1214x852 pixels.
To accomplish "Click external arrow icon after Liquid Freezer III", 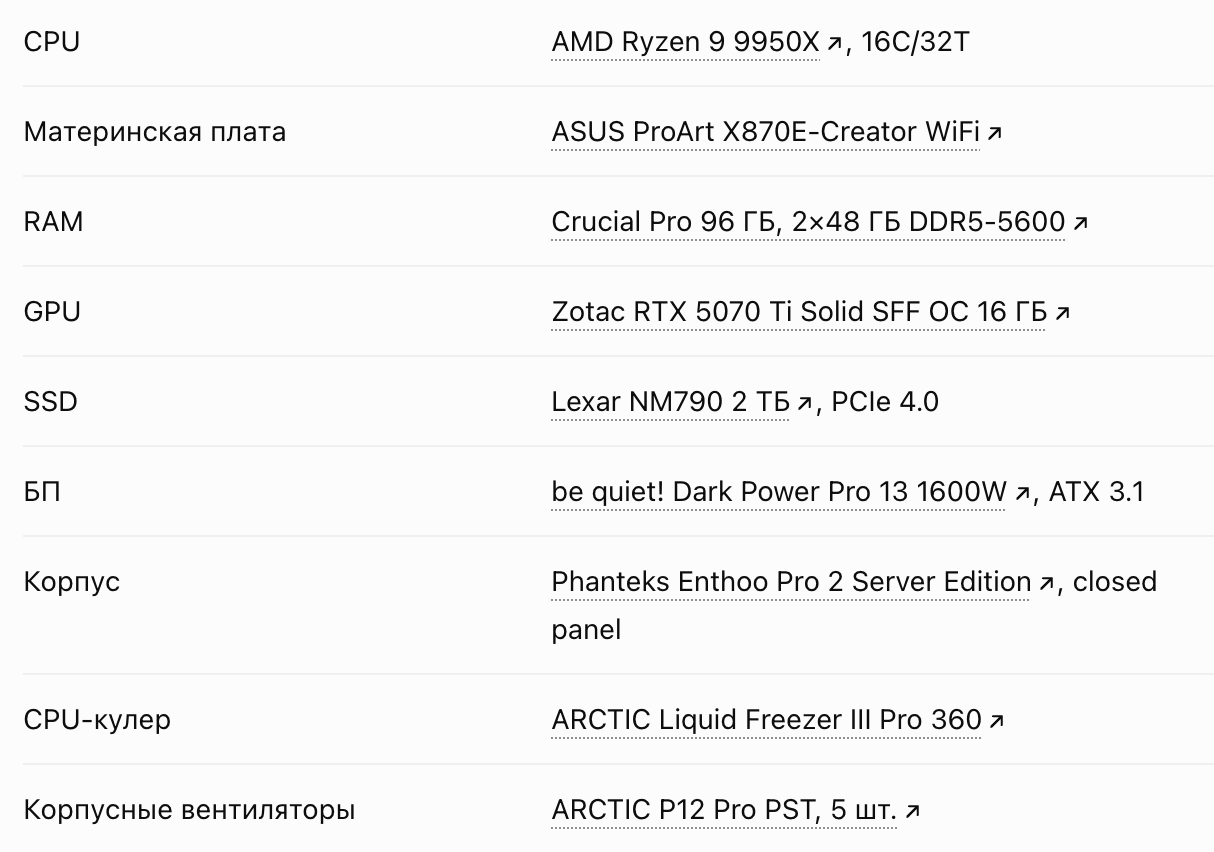I will 996,722.
